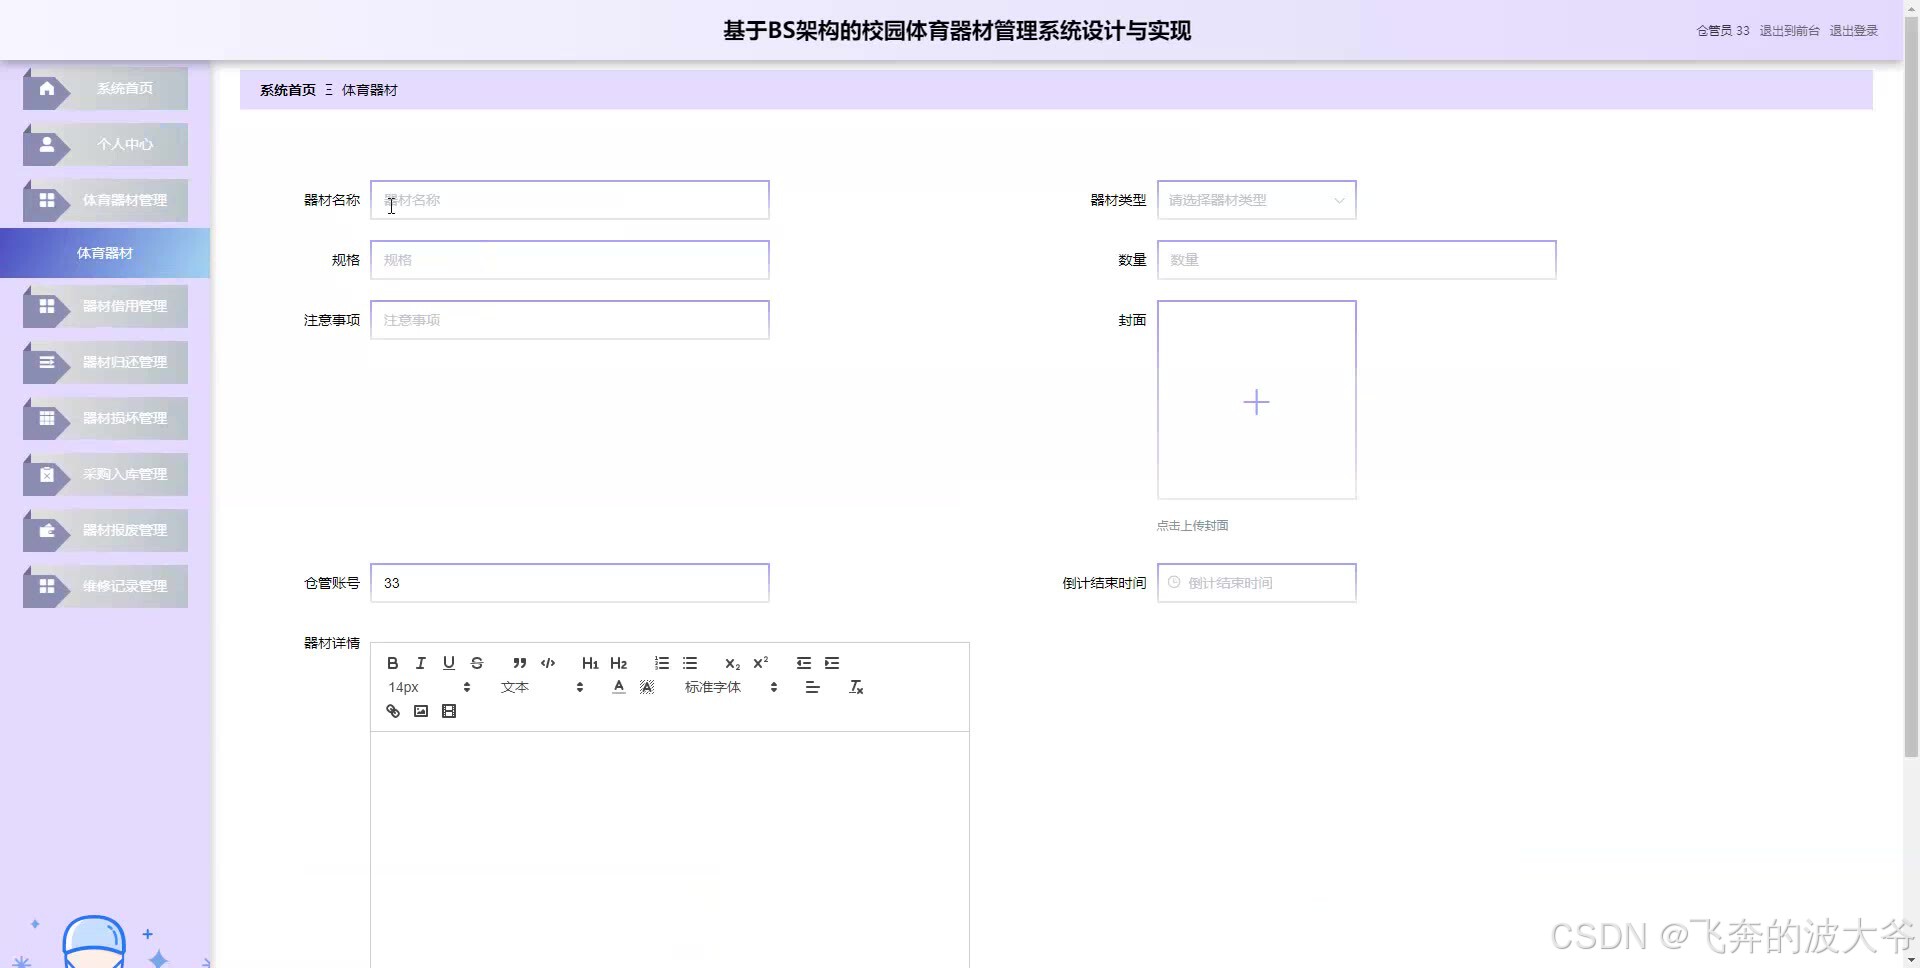Screen dimensions: 1920x968
Task: Decrease indent in the editor
Action: pos(803,663)
